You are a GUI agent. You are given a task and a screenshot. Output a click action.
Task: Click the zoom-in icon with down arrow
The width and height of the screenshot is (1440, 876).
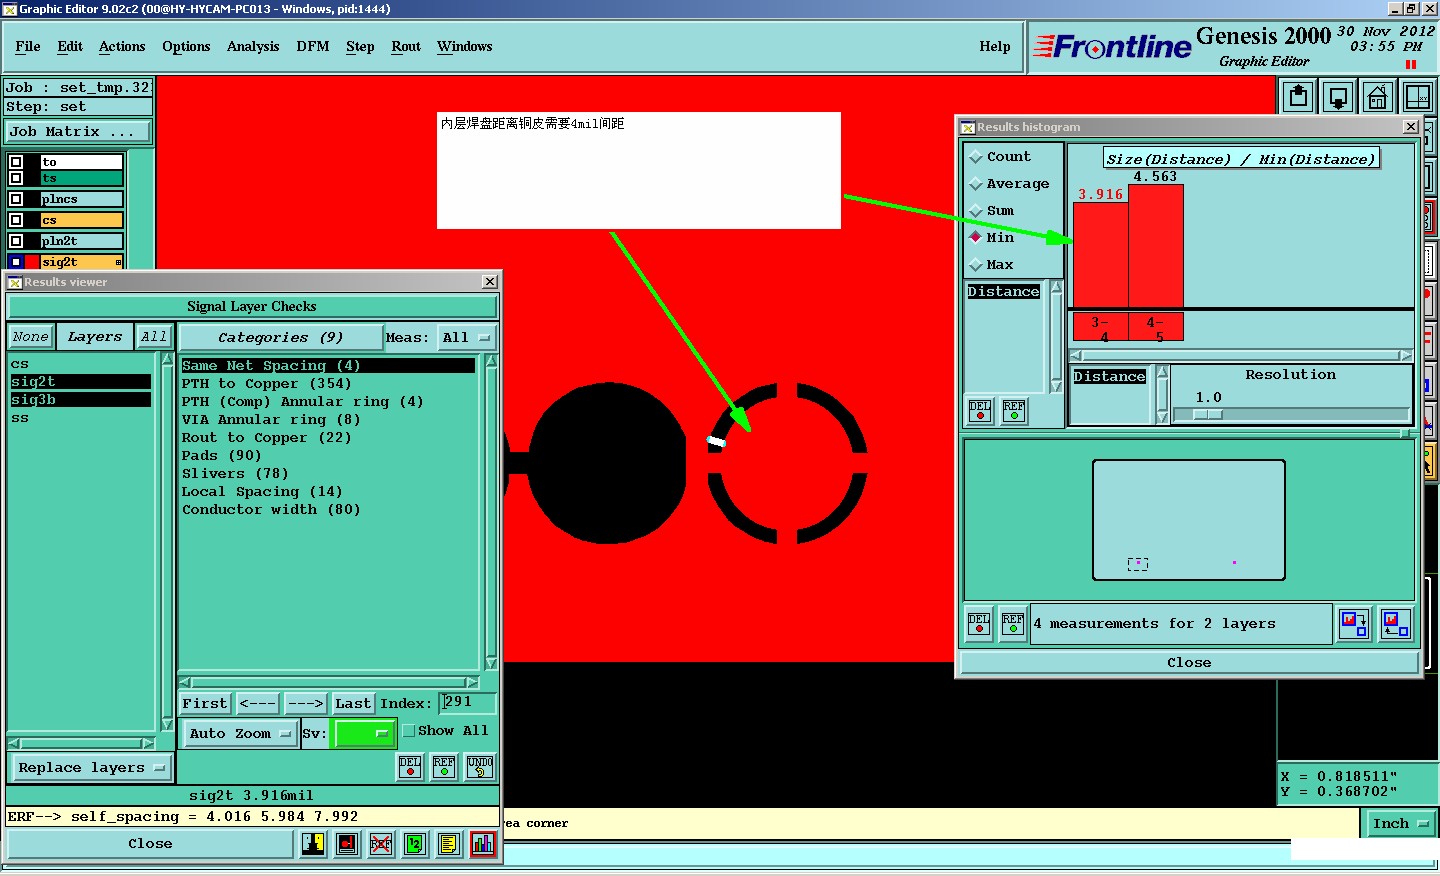tap(1338, 97)
